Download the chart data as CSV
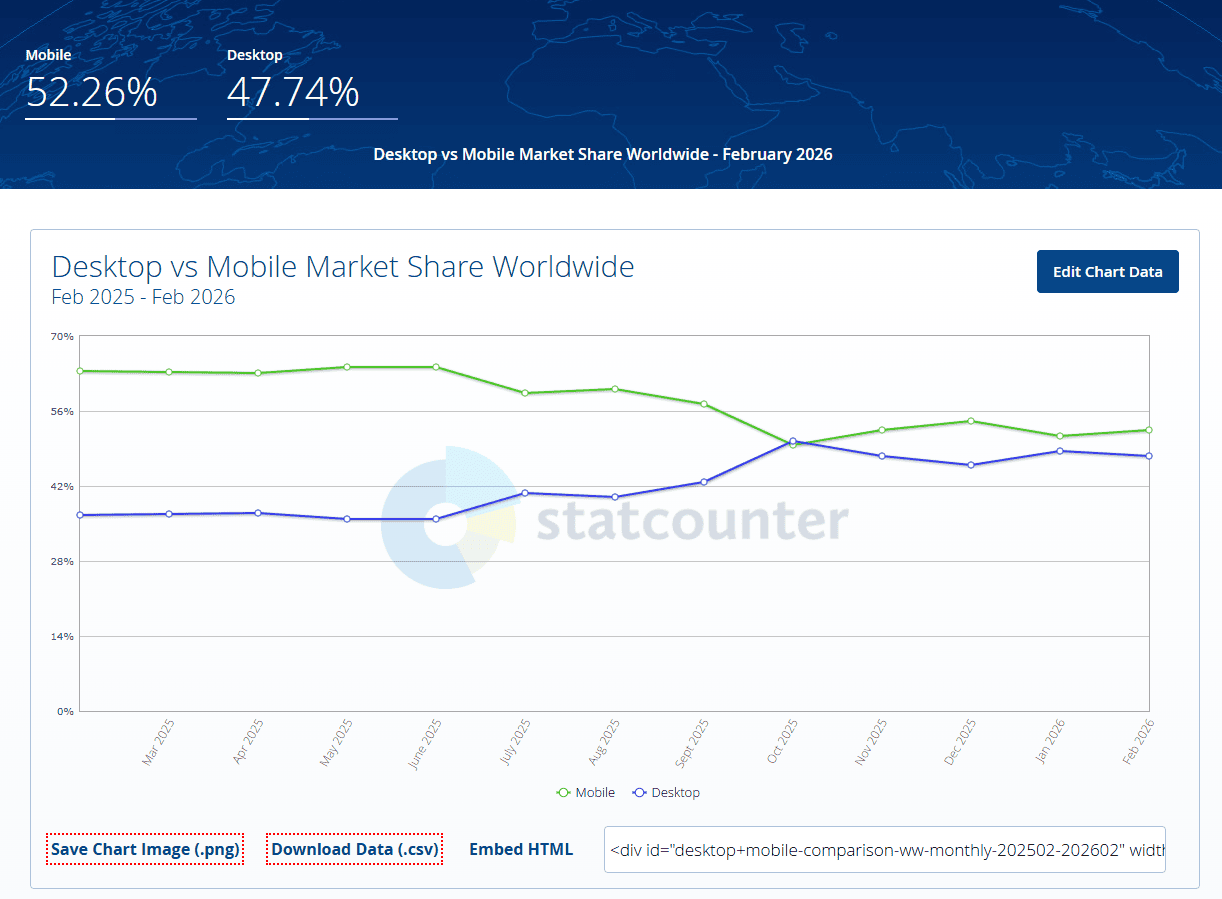 click(354, 848)
